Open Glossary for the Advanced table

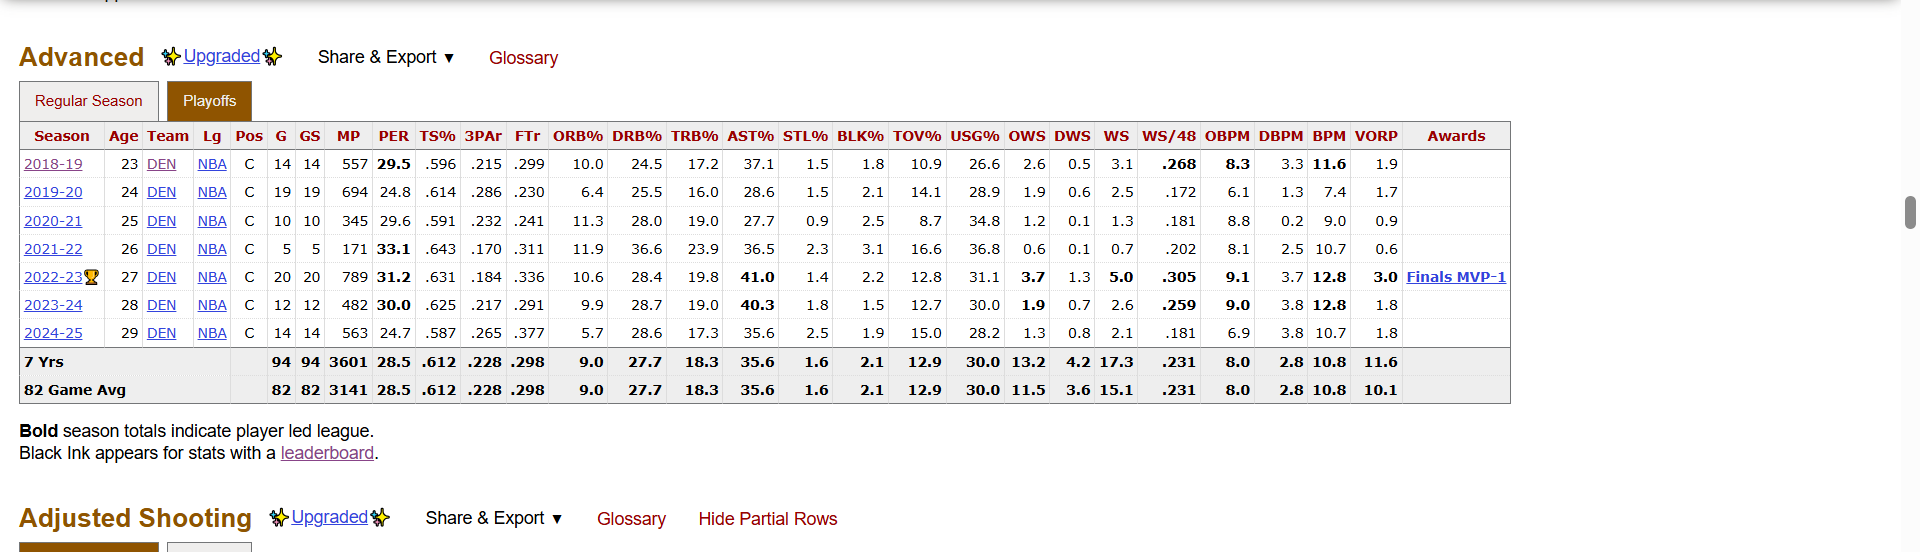[523, 58]
